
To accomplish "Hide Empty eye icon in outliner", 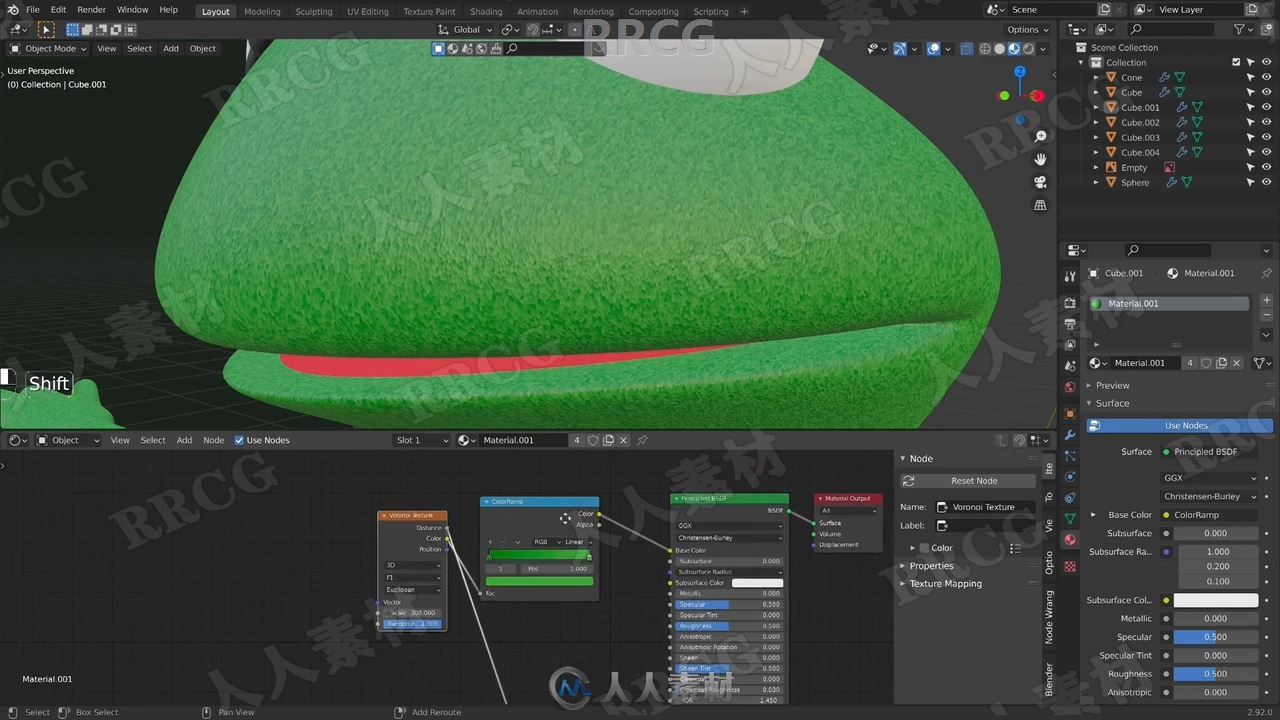I will [x=1266, y=167].
